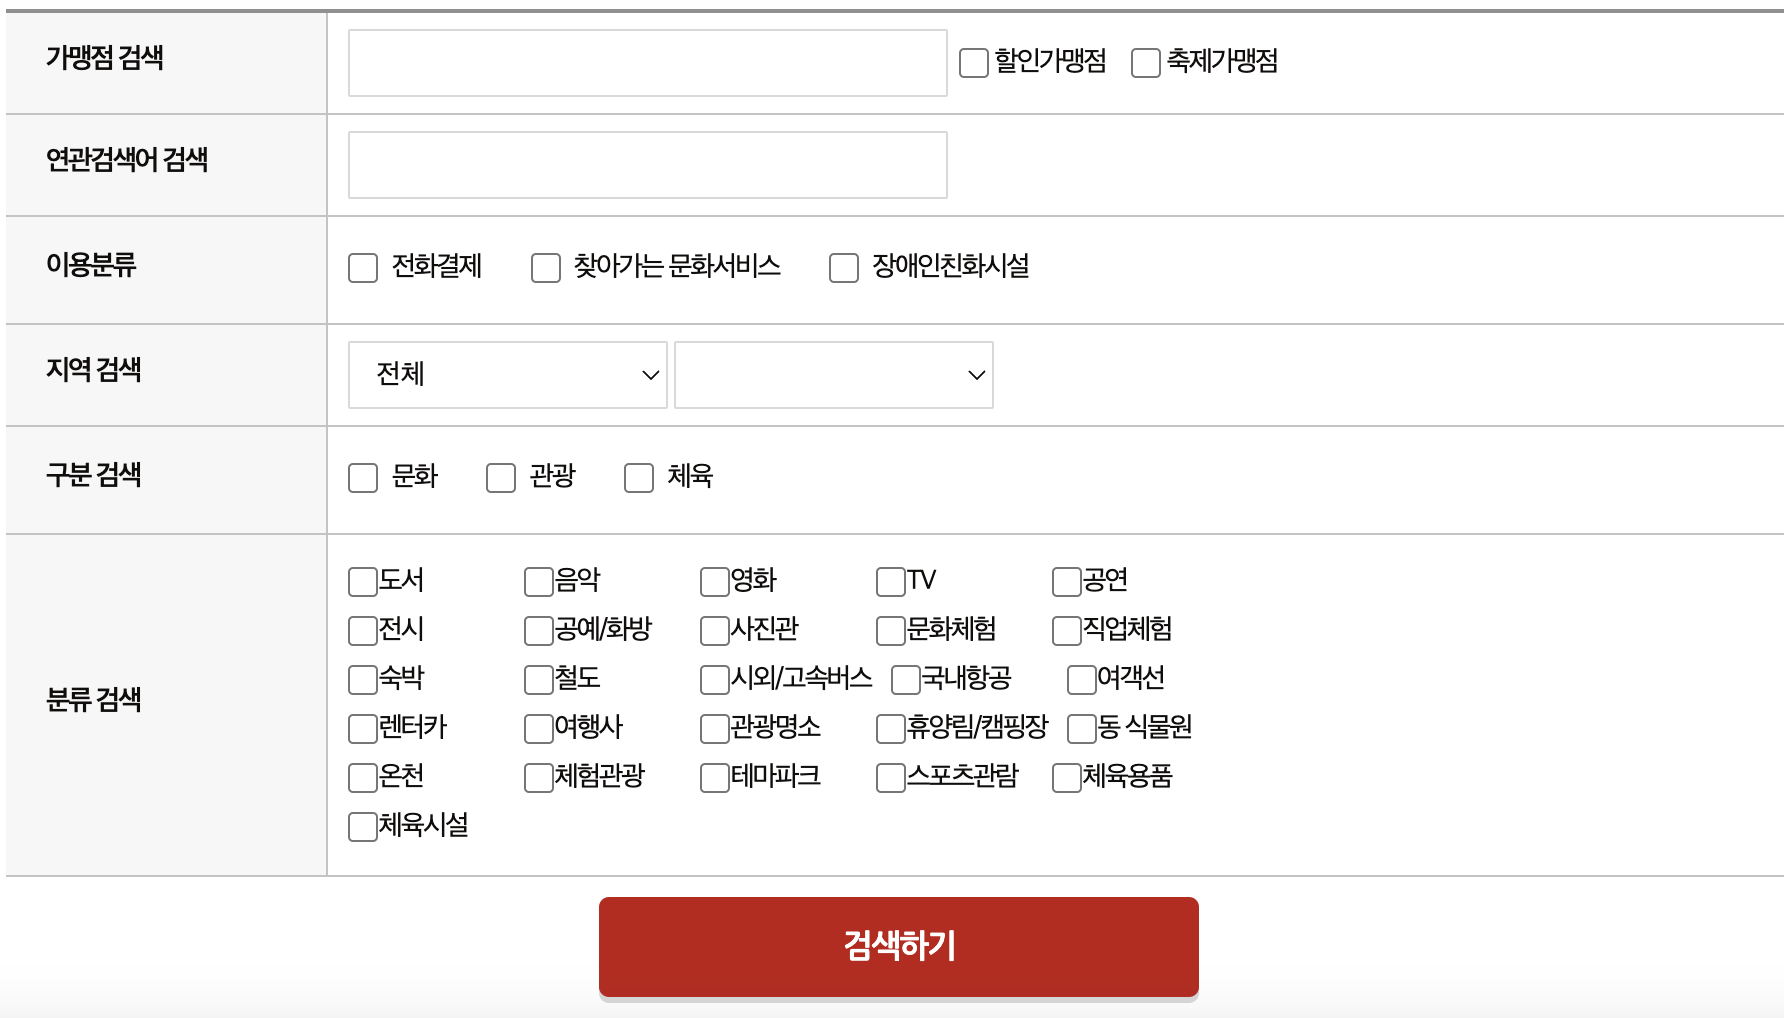This screenshot has width=1784, height=1018.
Task: Click the 가맹점 검색 text field
Action: 646,62
